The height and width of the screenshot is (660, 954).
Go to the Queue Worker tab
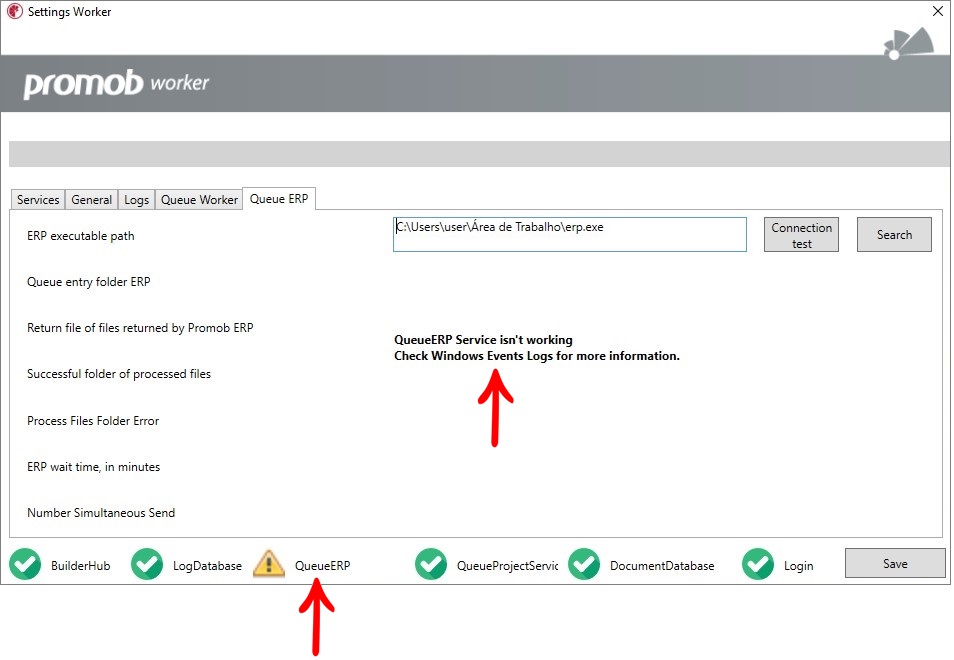point(199,200)
